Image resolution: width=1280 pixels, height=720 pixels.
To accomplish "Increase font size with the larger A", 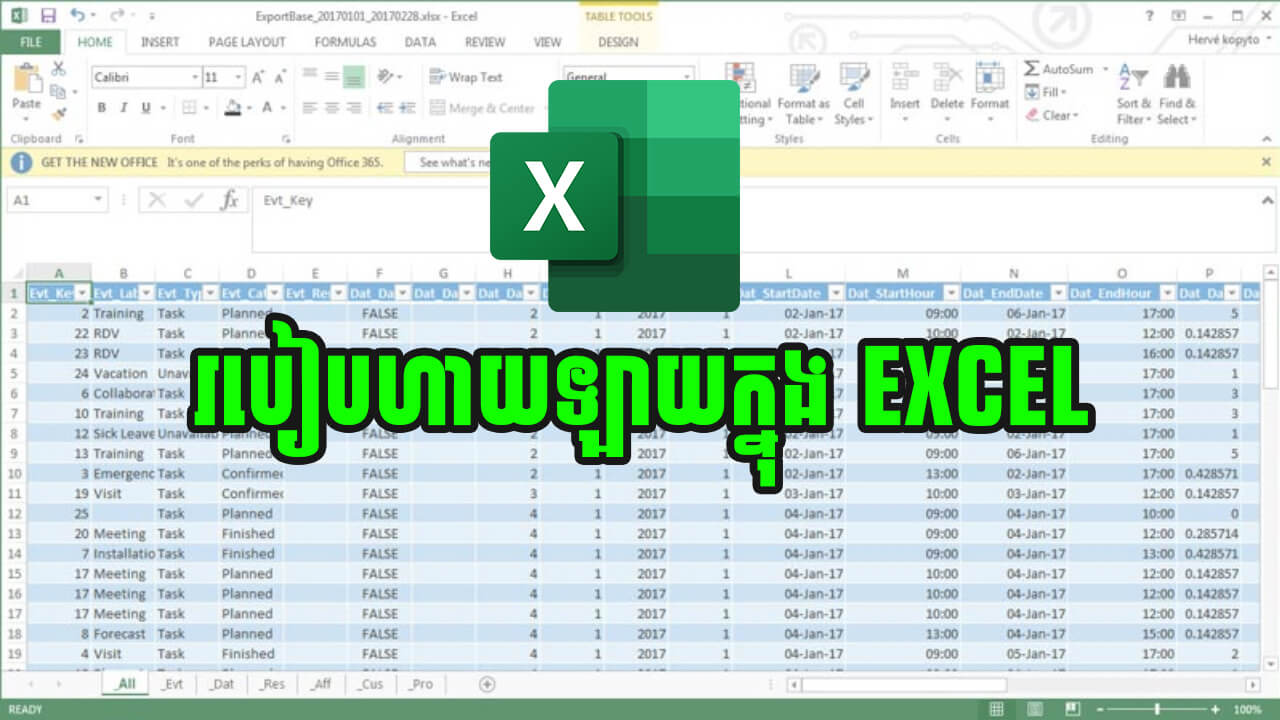I will pyautogui.click(x=258, y=77).
